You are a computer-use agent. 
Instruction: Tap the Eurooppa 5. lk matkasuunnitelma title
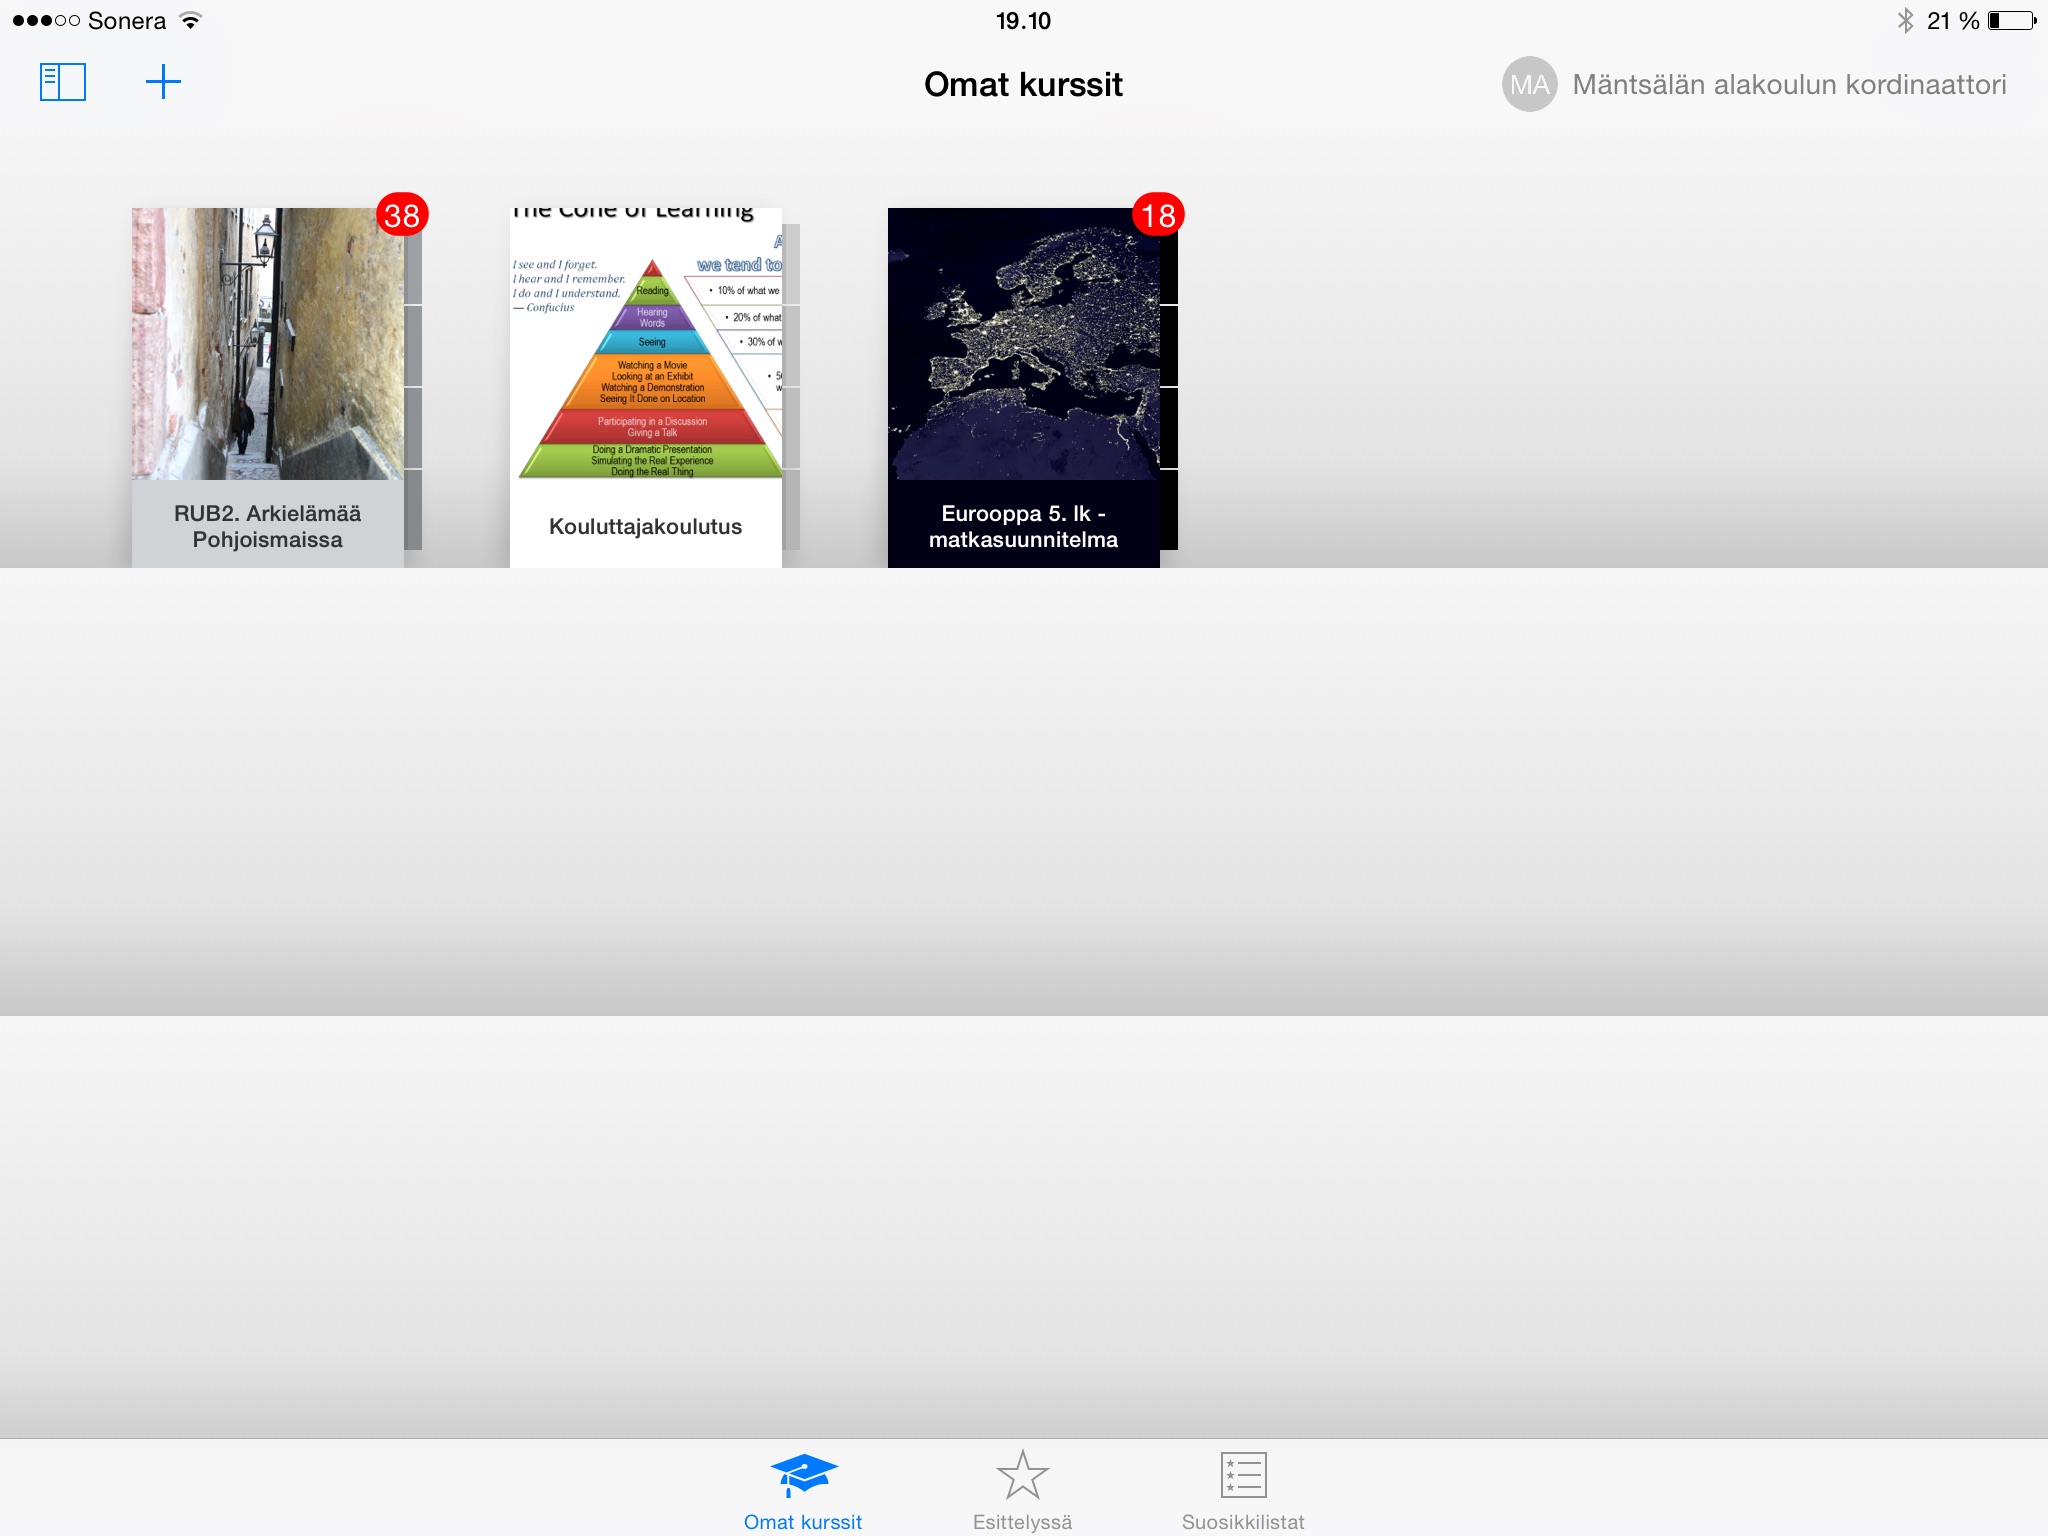(1023, 526)
